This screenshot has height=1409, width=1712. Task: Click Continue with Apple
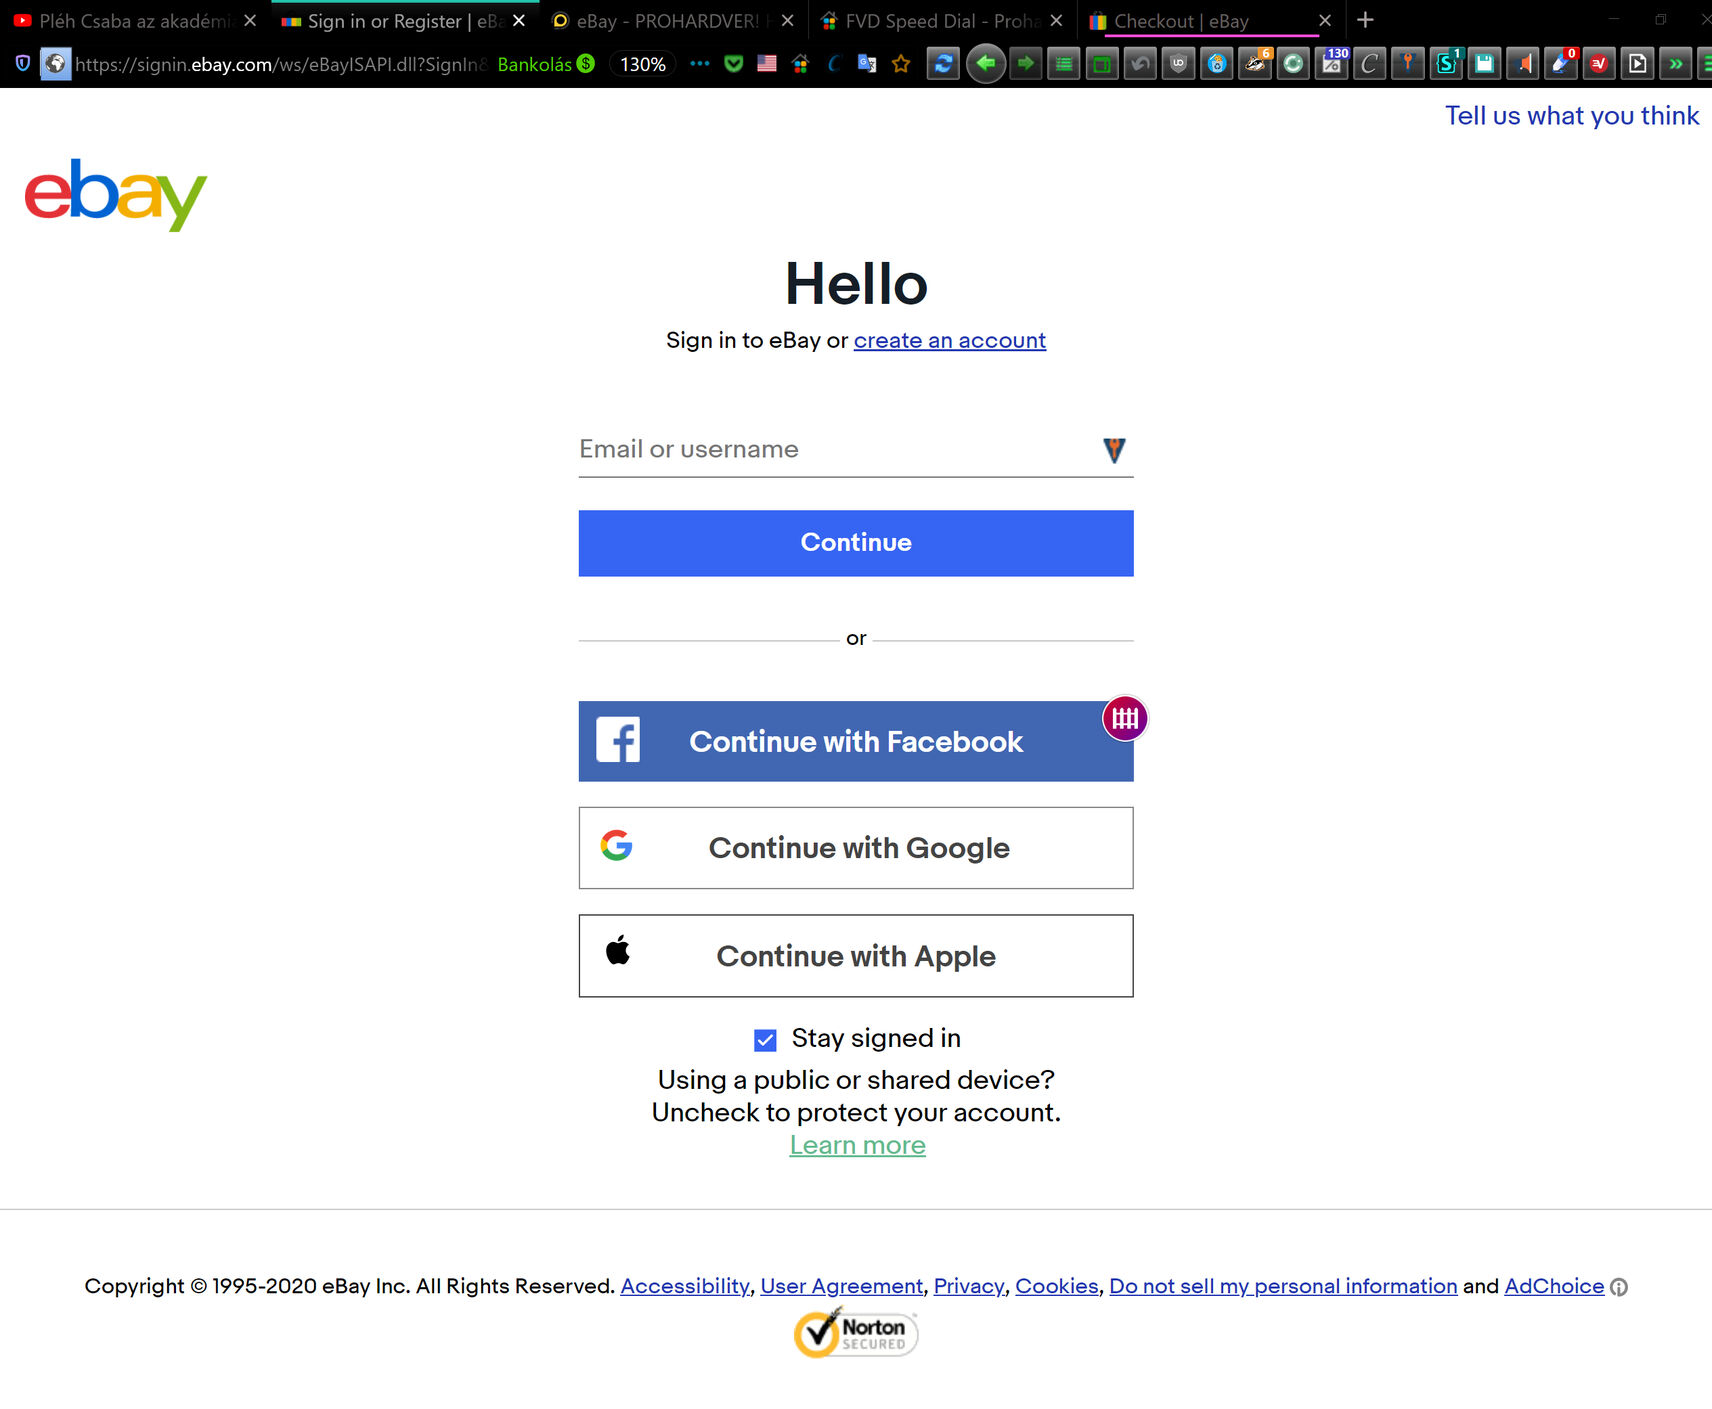[856, 956]
